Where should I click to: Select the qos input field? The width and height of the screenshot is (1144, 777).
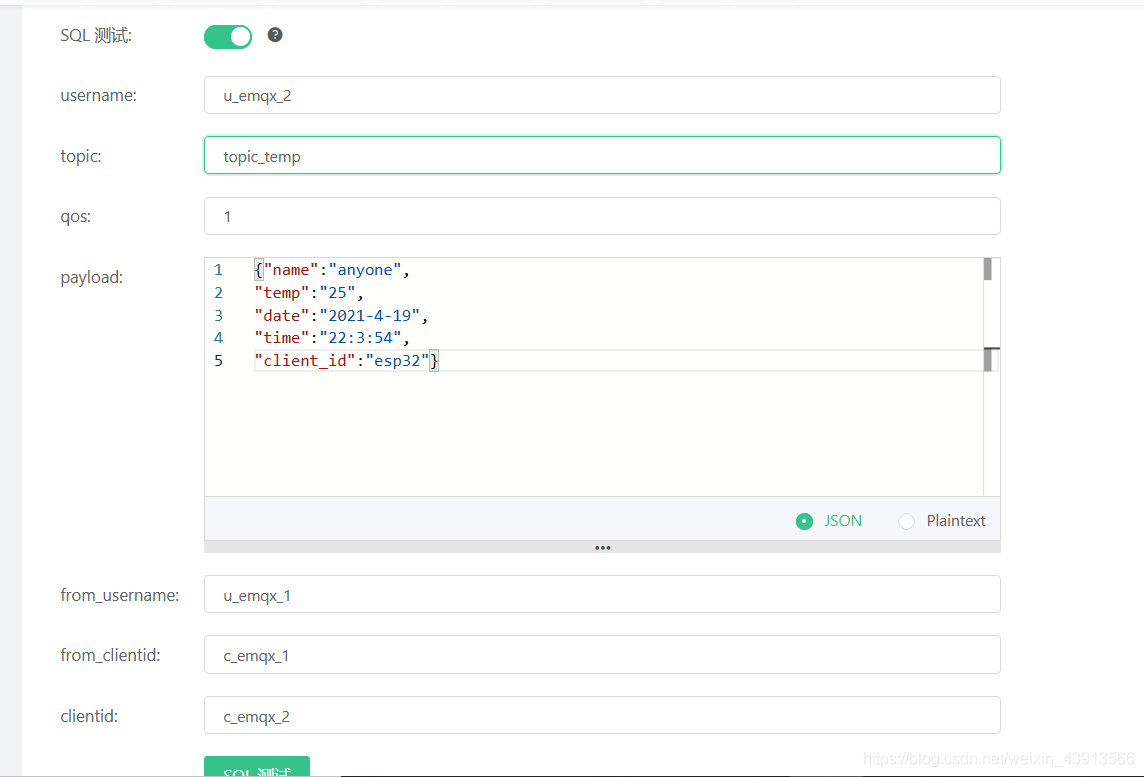coord(602,217)
